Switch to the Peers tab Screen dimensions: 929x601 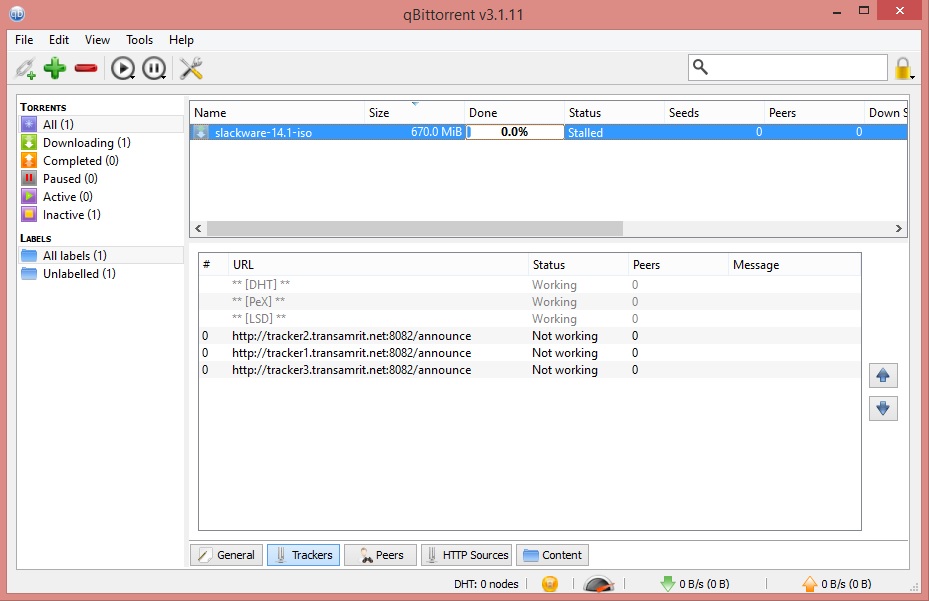(380, 555)
